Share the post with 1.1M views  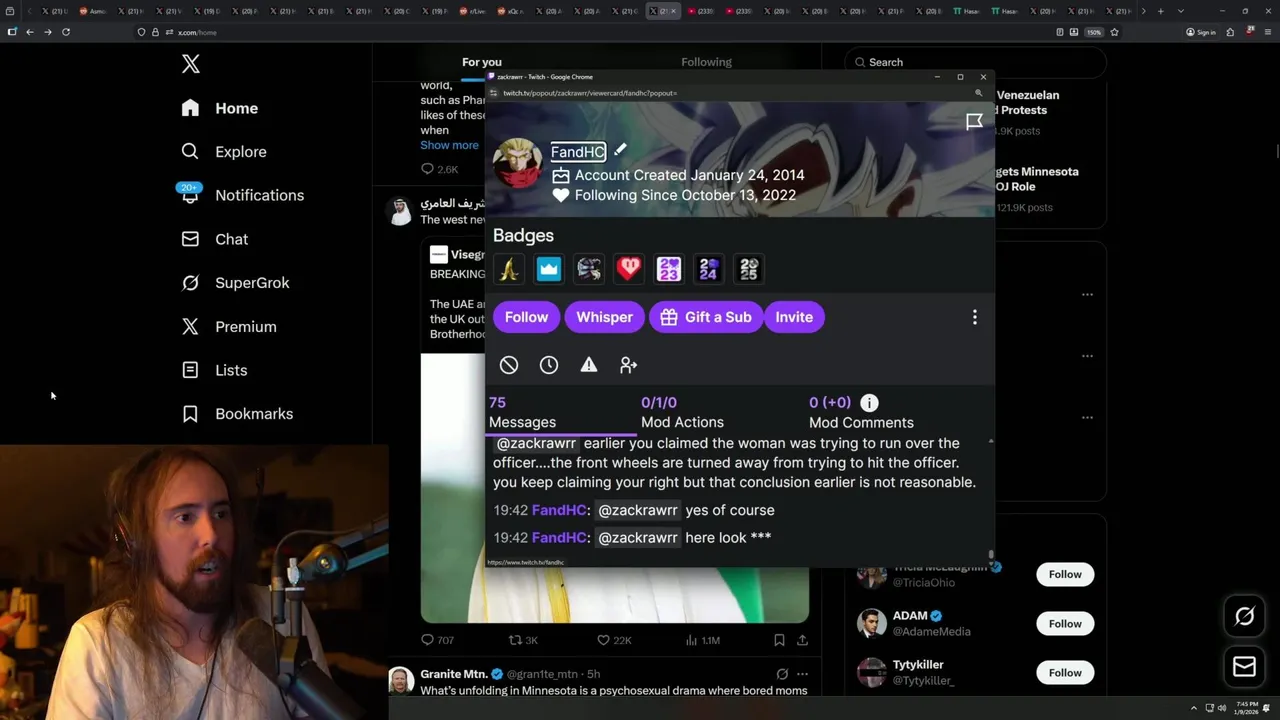click(802, 640)
